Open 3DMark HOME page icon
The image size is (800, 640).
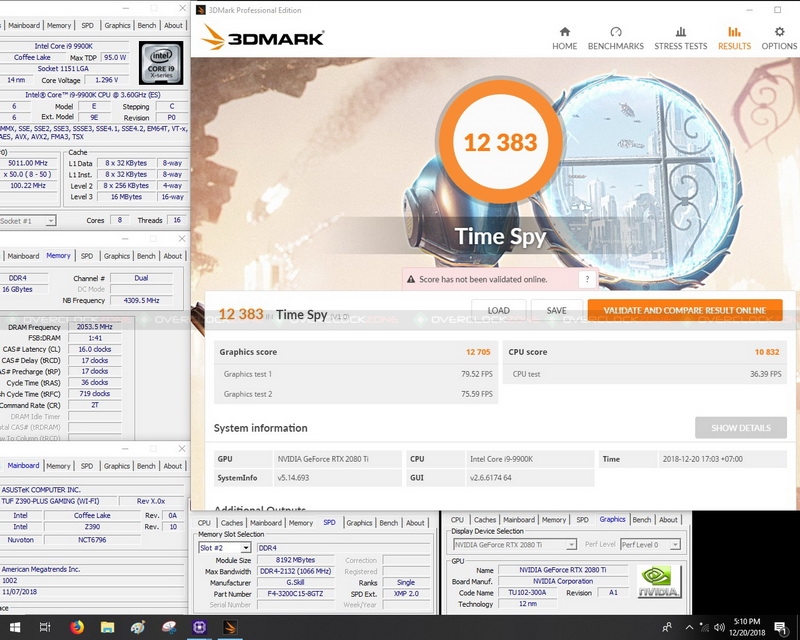(x=564, y=32)
